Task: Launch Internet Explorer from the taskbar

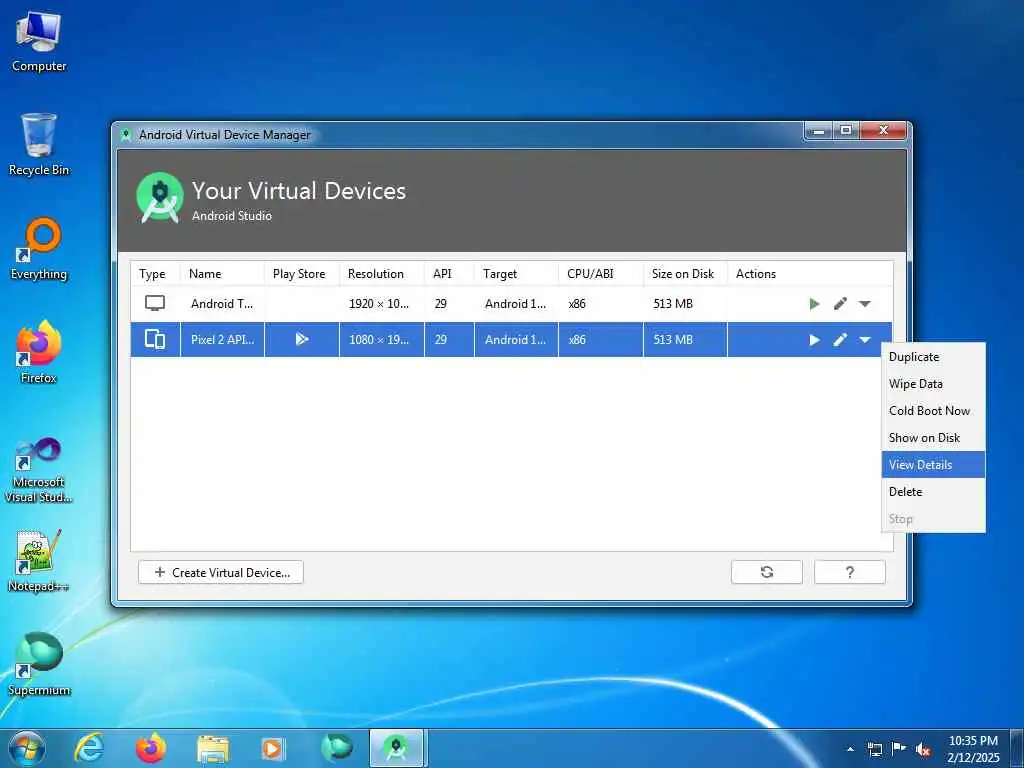Action: tap(89, 748)
